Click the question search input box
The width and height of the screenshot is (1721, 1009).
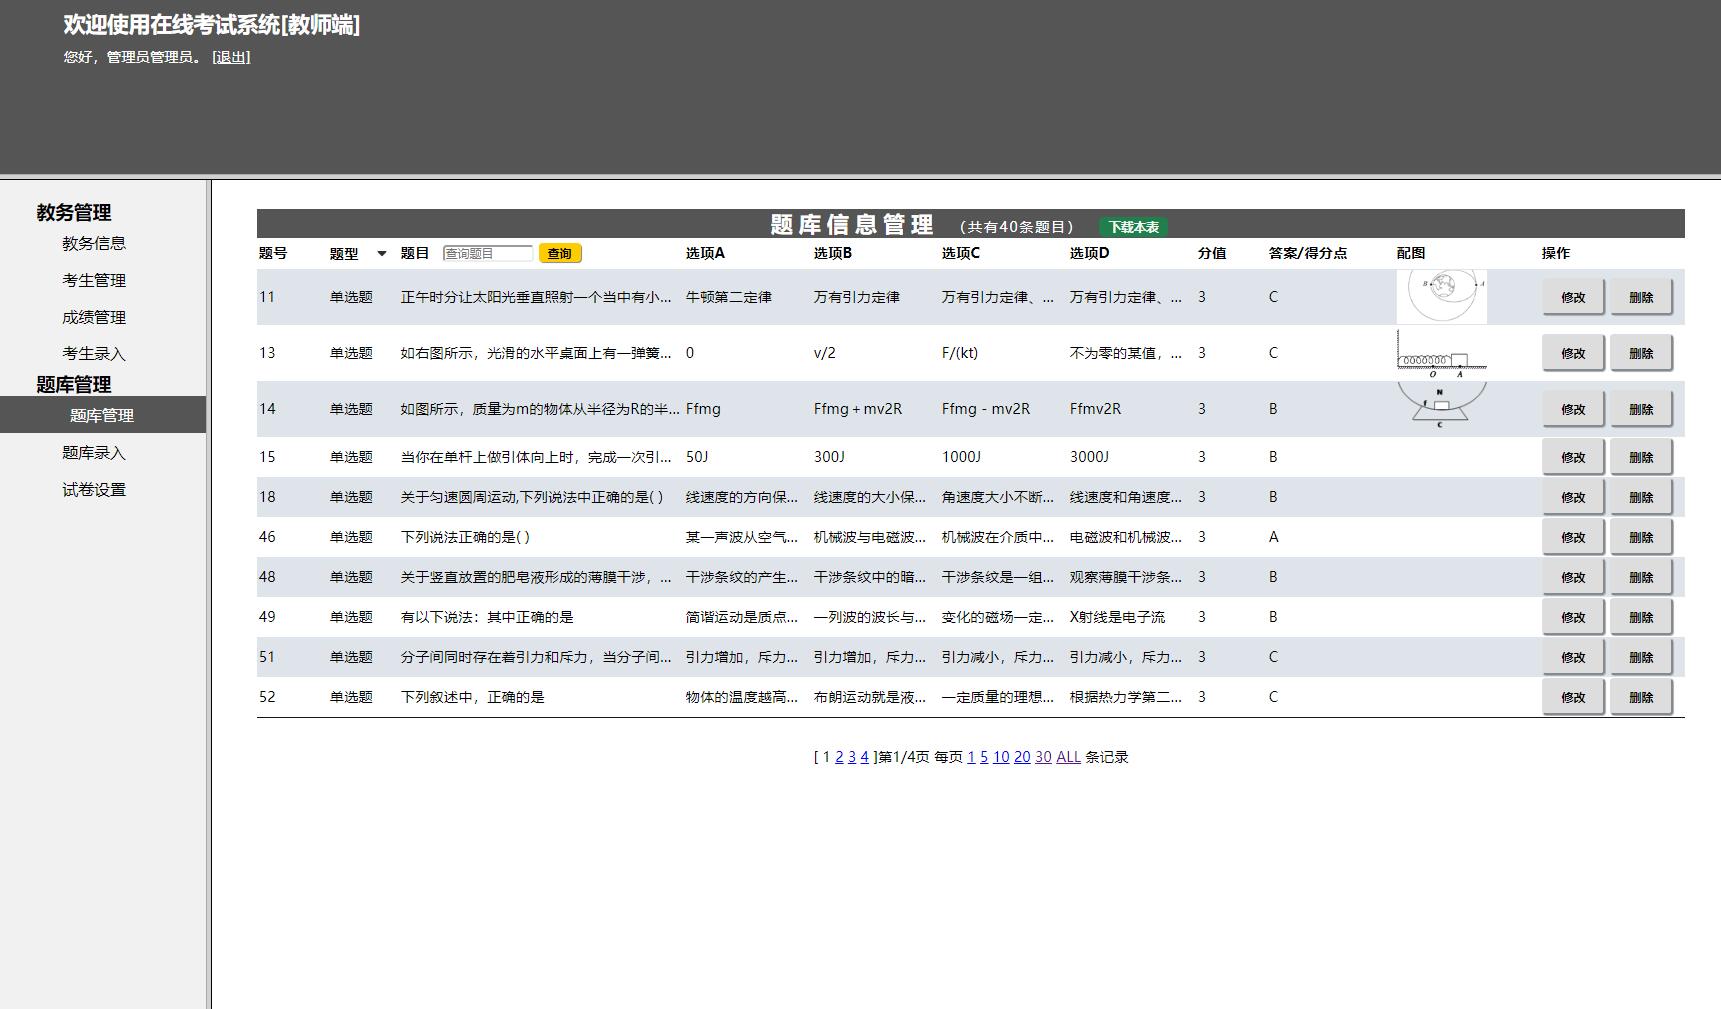(487, 252)
